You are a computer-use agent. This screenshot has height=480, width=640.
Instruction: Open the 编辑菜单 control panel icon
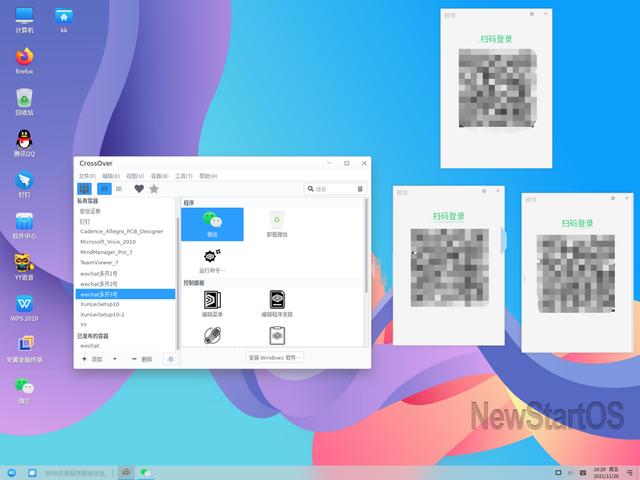click(x=212, y=304)
